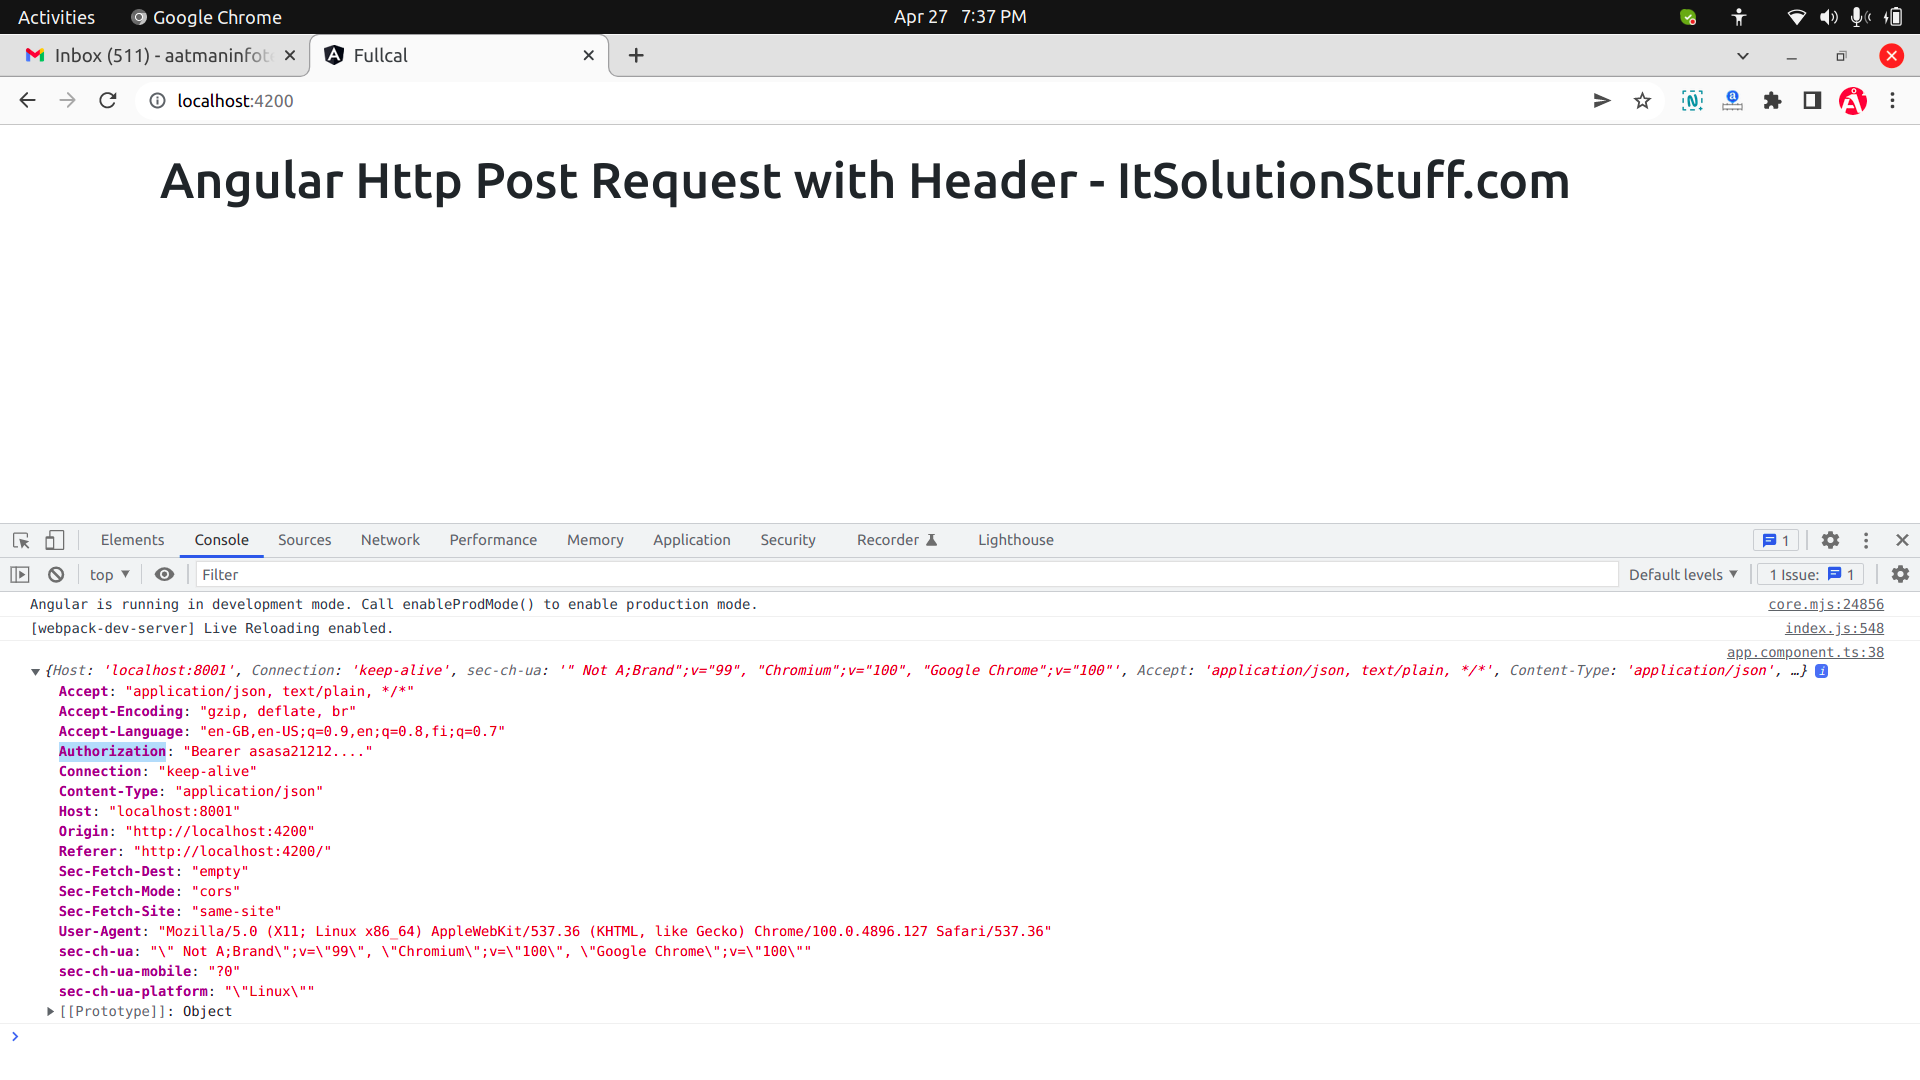The image size is (1920, 1080).
Task: Open DevTools settings gear
Action: tap(1830, 540)
